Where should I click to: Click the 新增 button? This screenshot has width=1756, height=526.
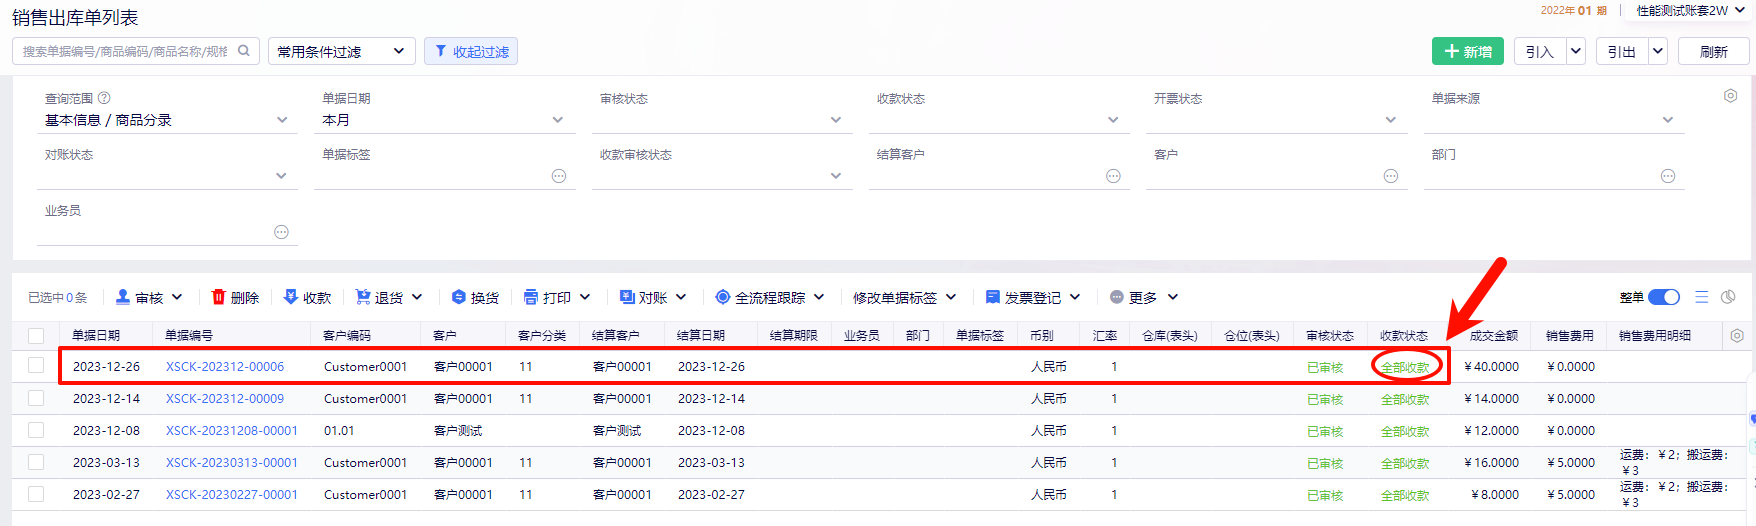tap(1467, 51)
